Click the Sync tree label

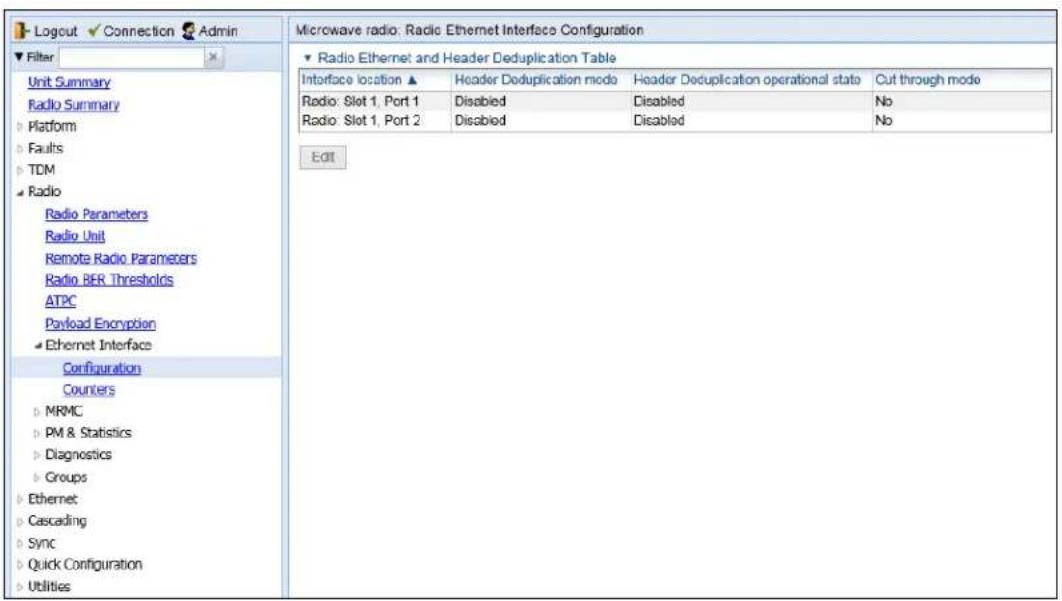tap(42, 543)
